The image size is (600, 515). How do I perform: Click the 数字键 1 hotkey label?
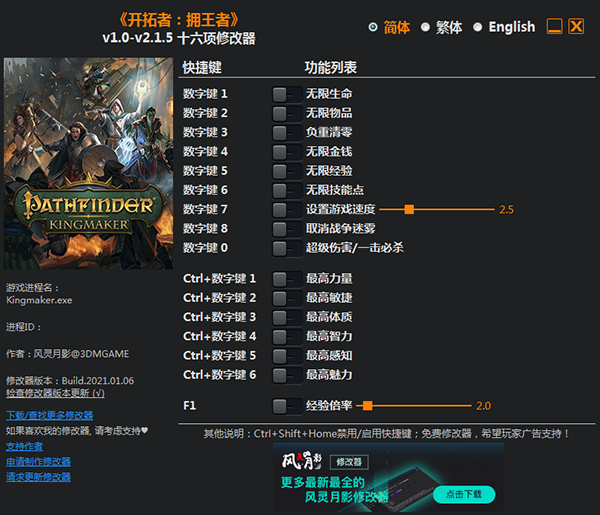(x=205, y=94)
